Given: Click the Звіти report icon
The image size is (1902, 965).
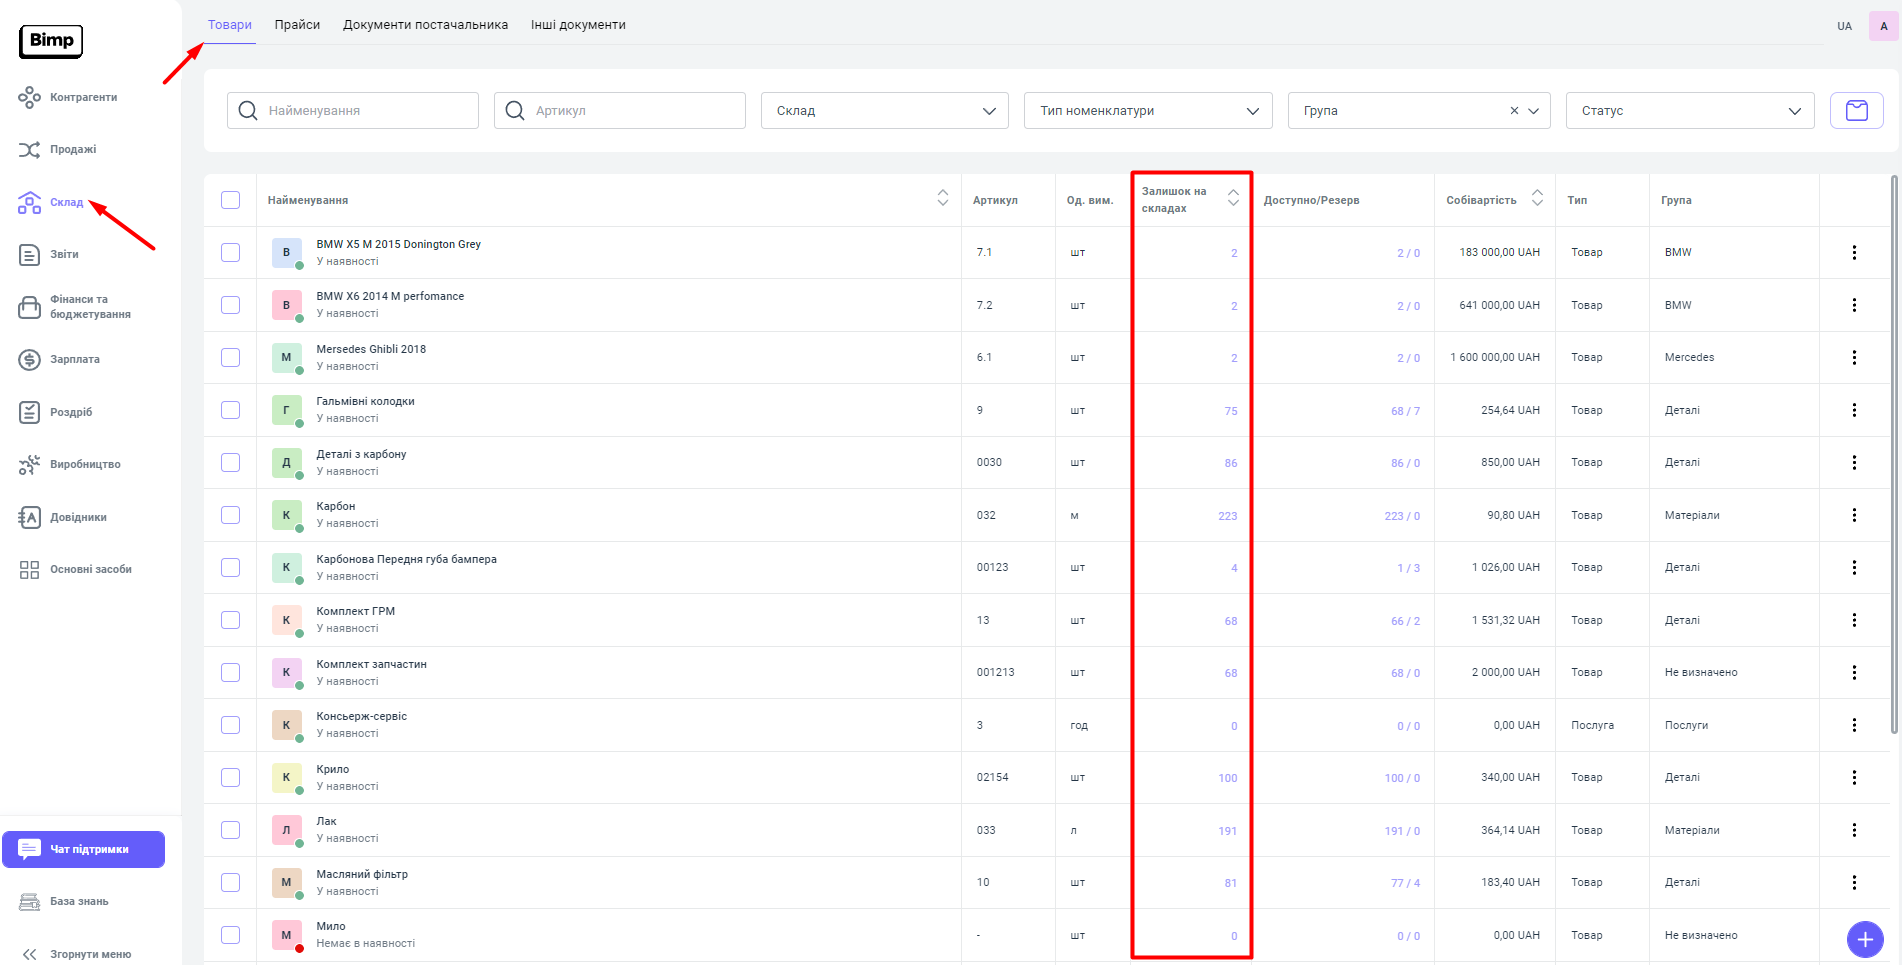Looking at the screenshot, I should (x=29, y=254).
